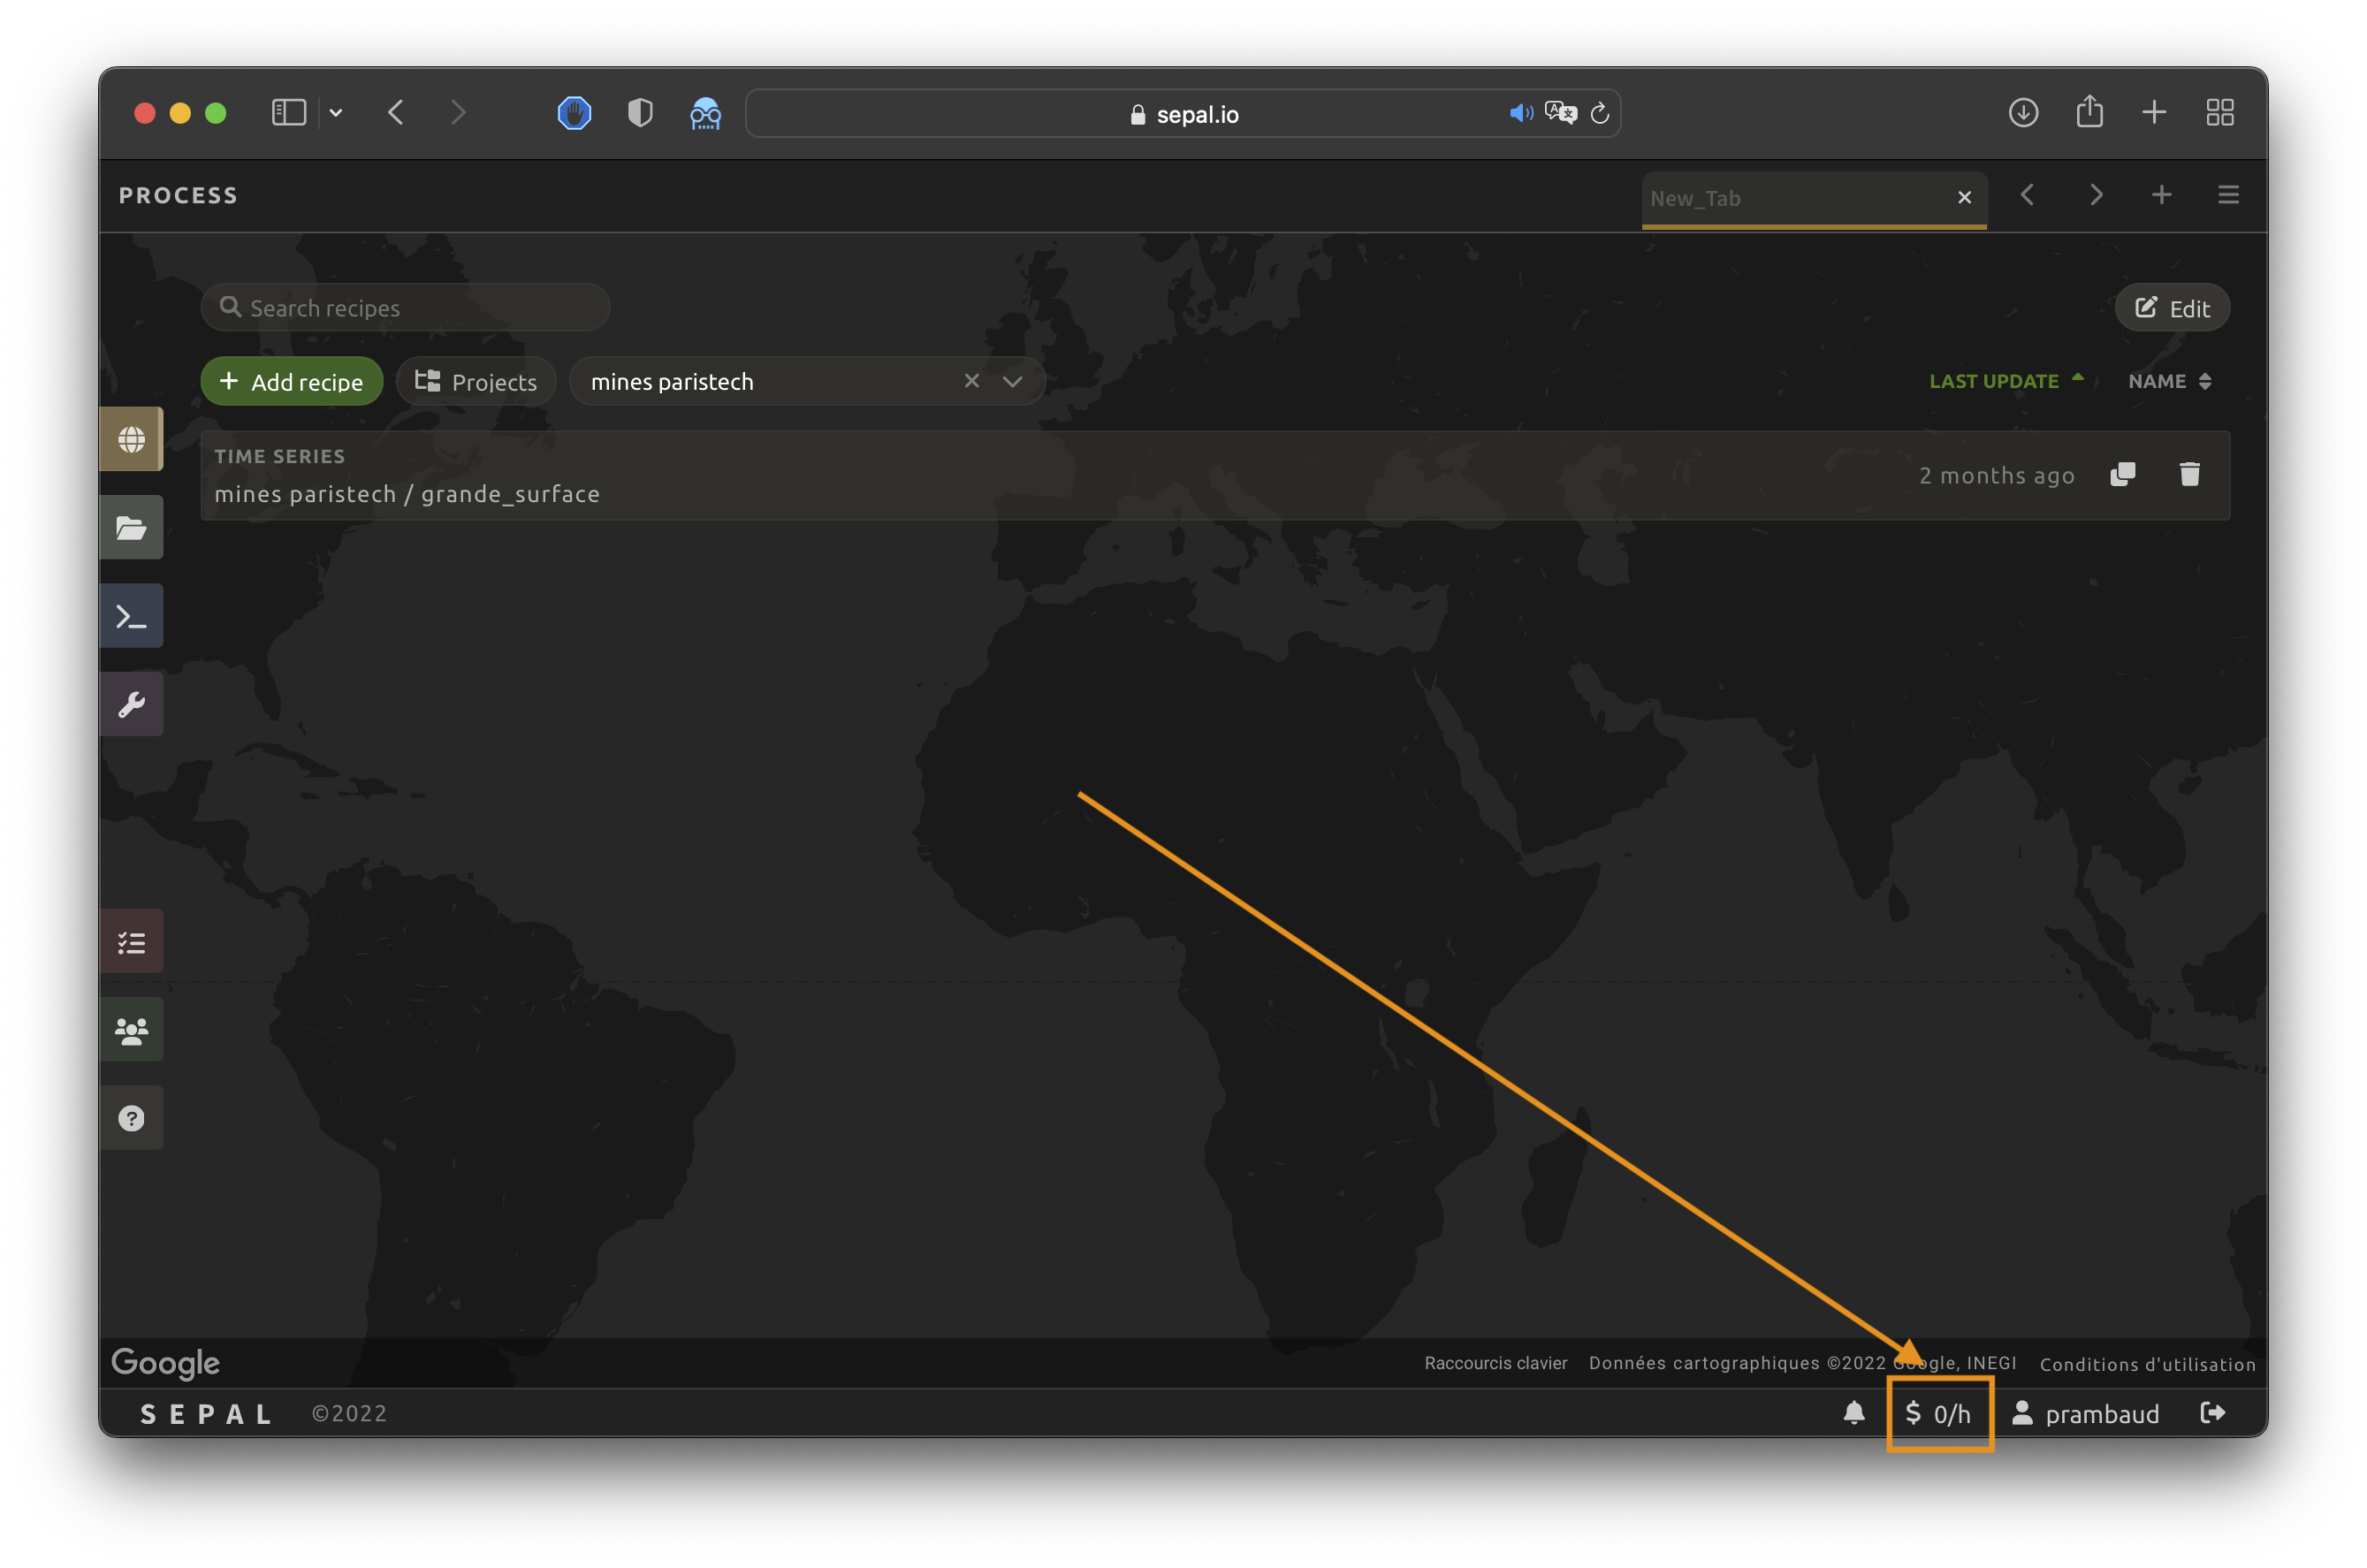Open the Files folder icon in sidebar
This screenshot has height=1568, width=2367.
click(x=131, y=527)
